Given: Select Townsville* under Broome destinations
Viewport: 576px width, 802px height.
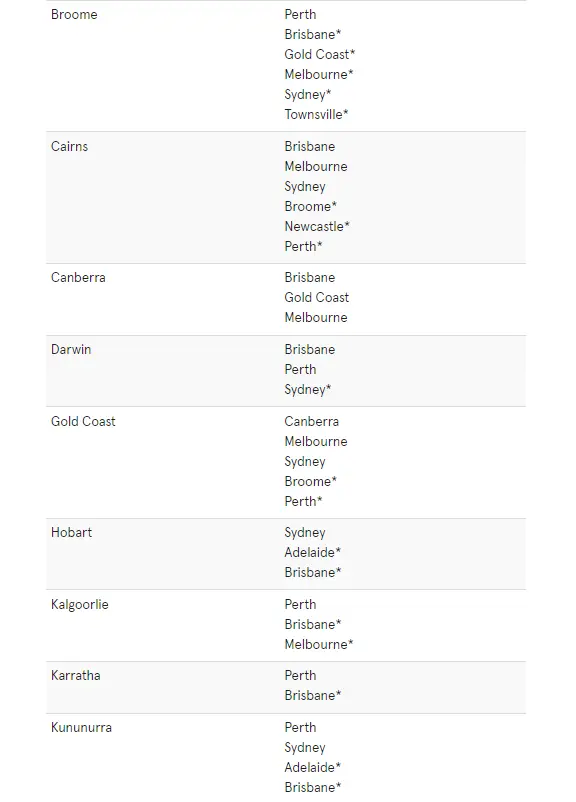Looking at the screenshot, I should [x=316, y=114].
